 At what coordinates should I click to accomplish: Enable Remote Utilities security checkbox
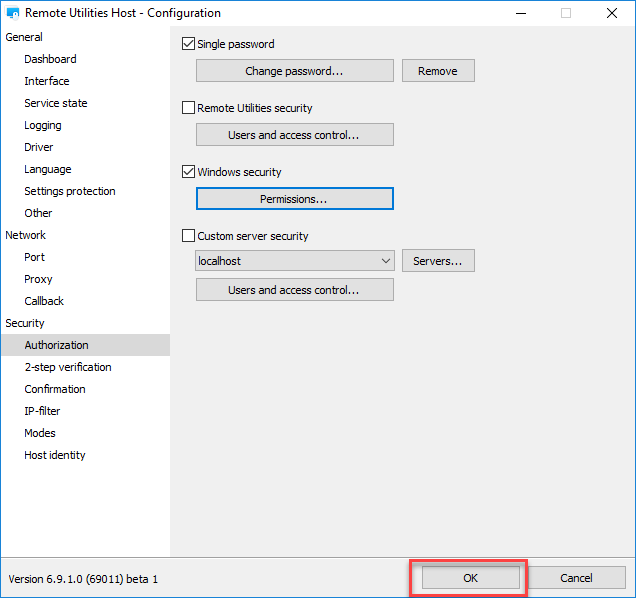(188, 108)
